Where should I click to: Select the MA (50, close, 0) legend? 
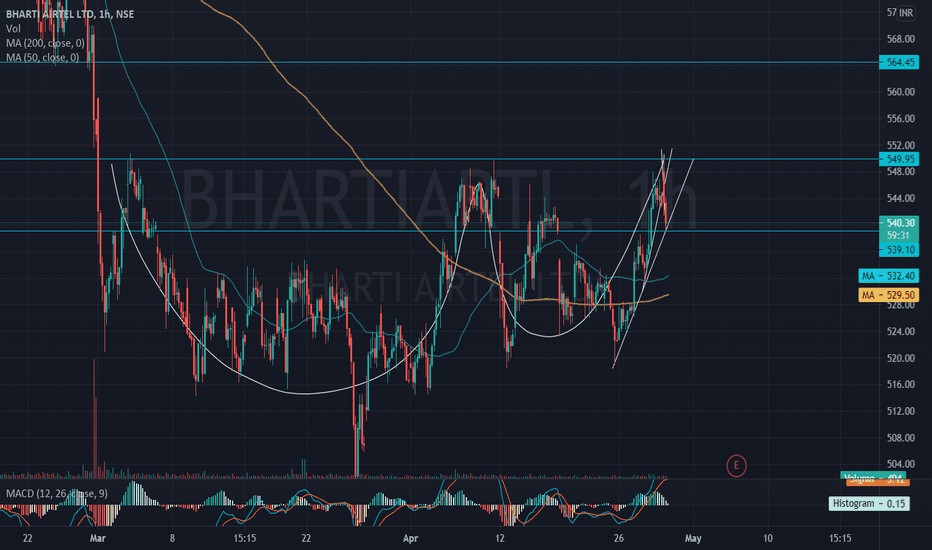pyautogui.click(x=42, y=58)
